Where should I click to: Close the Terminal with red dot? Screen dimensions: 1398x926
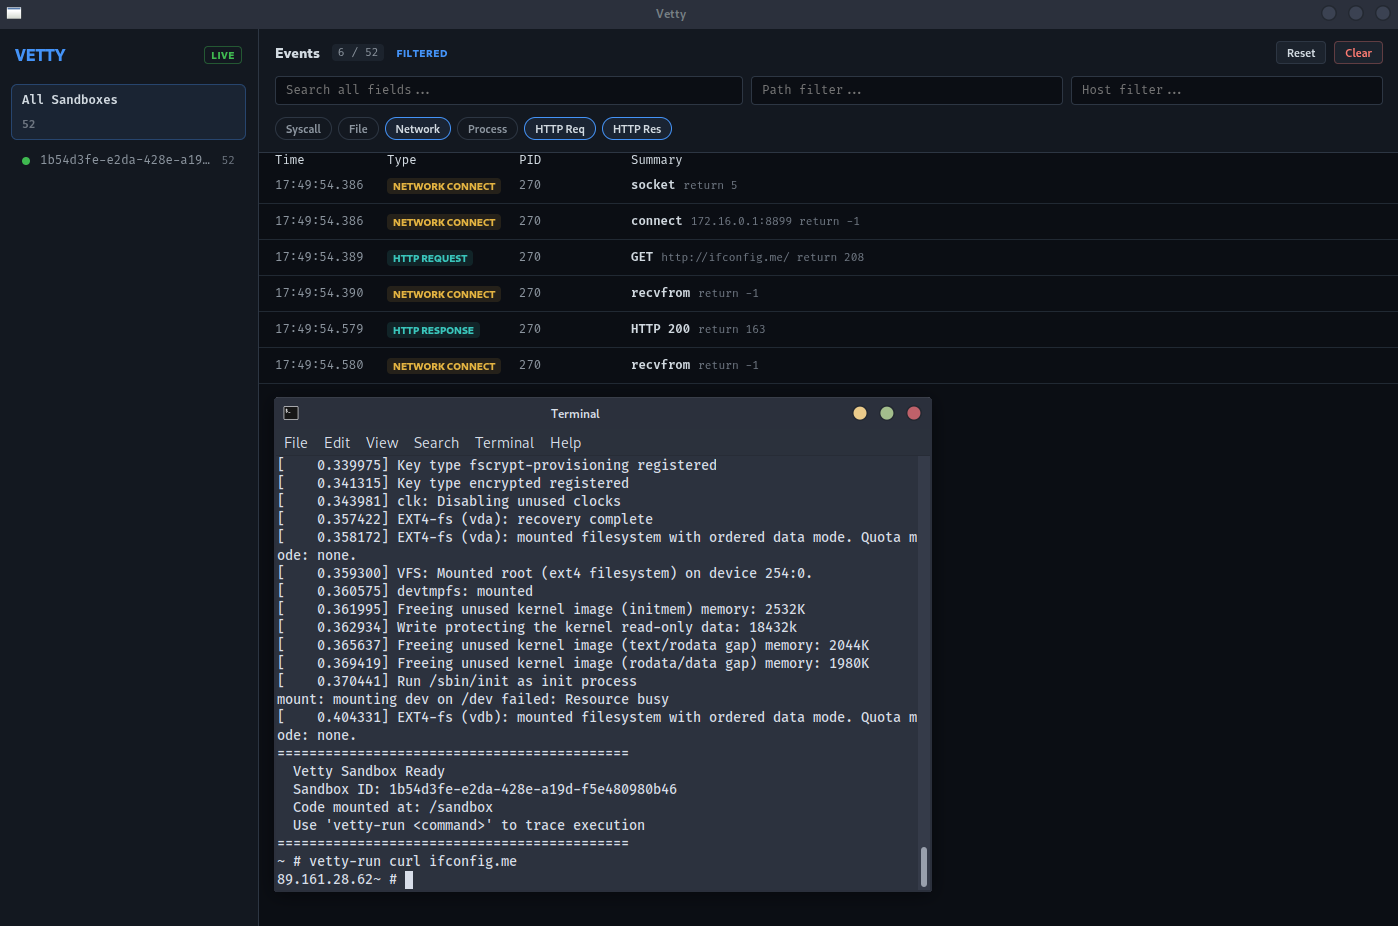(914, 413)
